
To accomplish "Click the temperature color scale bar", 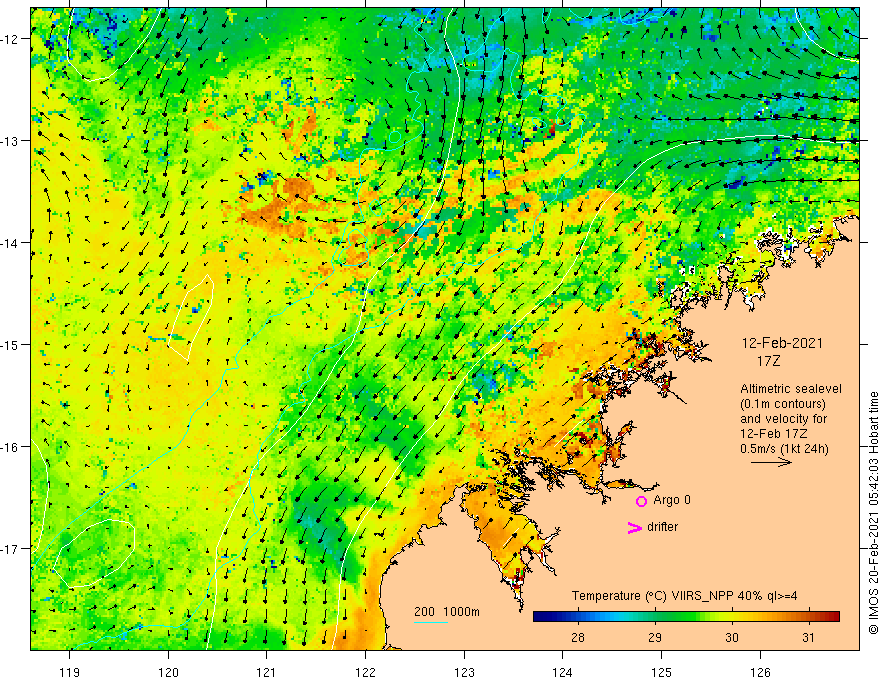I will [686, 617].
